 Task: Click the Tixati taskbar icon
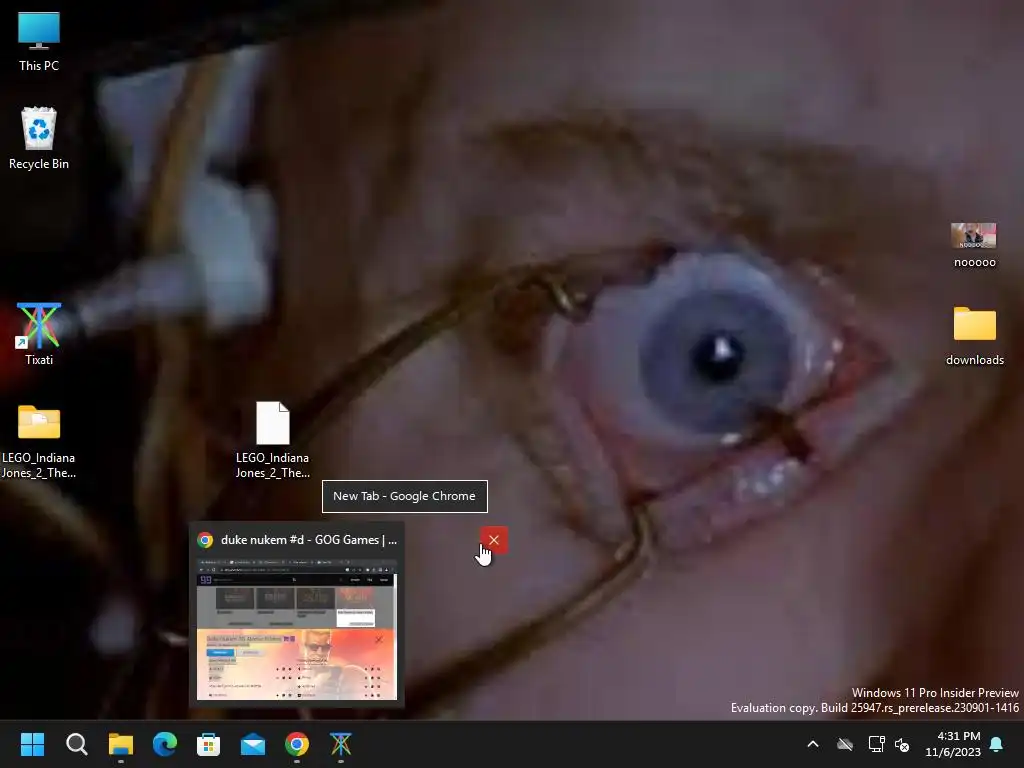(341, 744)
